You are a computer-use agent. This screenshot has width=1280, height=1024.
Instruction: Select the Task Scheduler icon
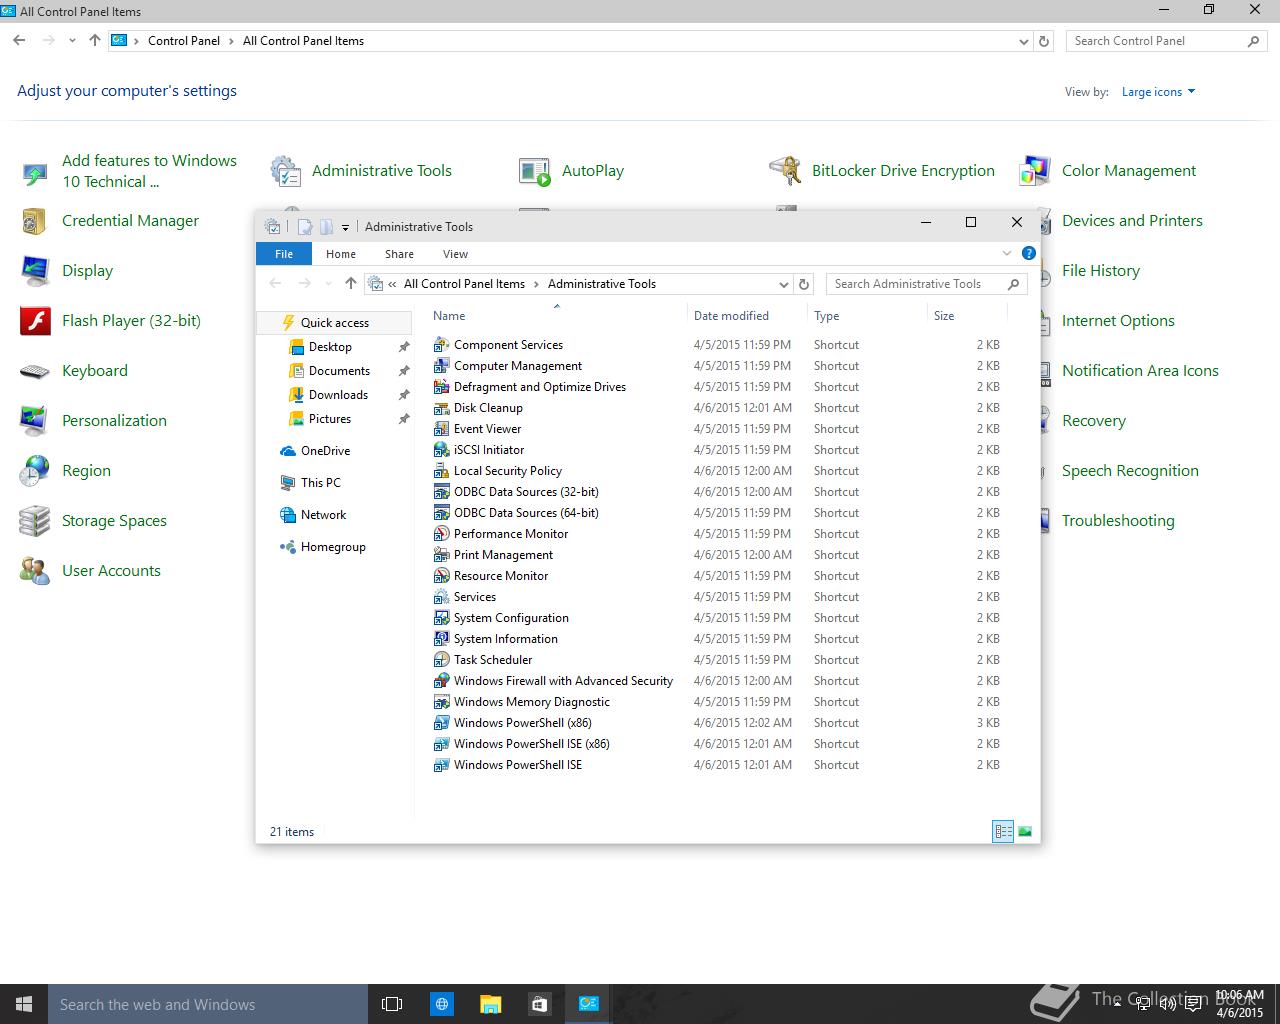(x=441, y=660)
